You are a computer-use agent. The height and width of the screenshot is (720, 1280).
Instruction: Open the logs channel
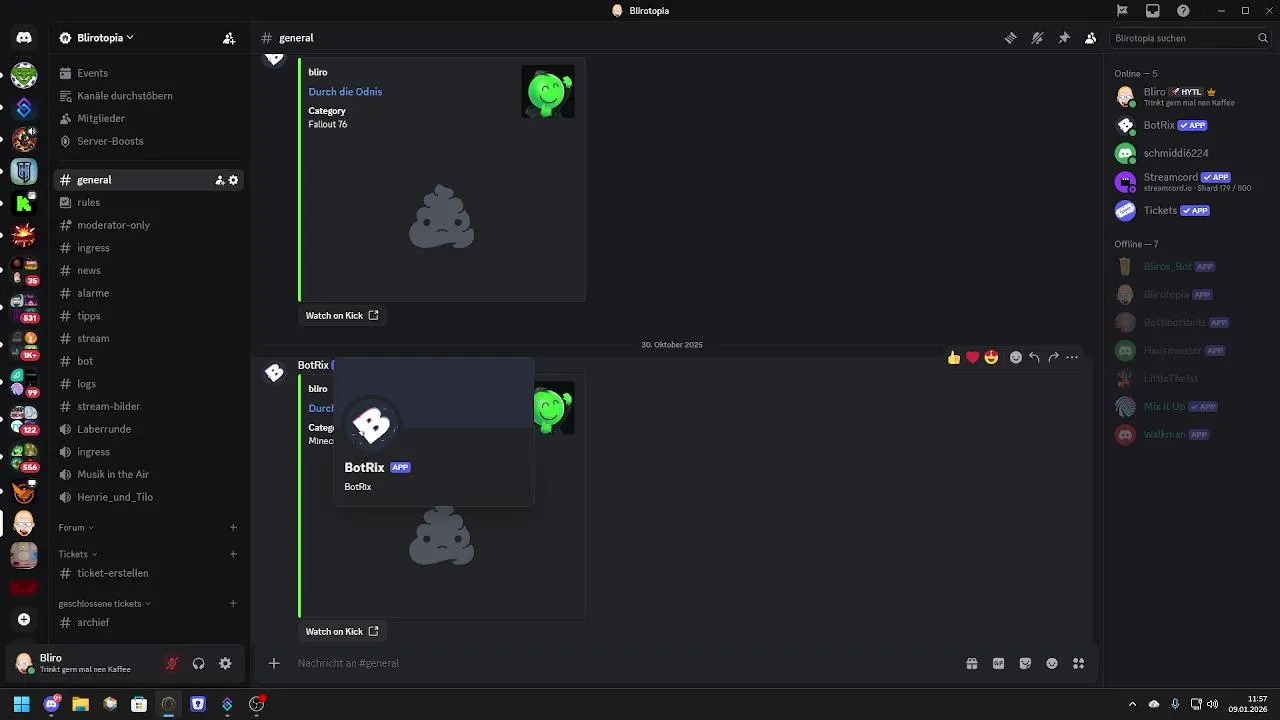(149, 384)
